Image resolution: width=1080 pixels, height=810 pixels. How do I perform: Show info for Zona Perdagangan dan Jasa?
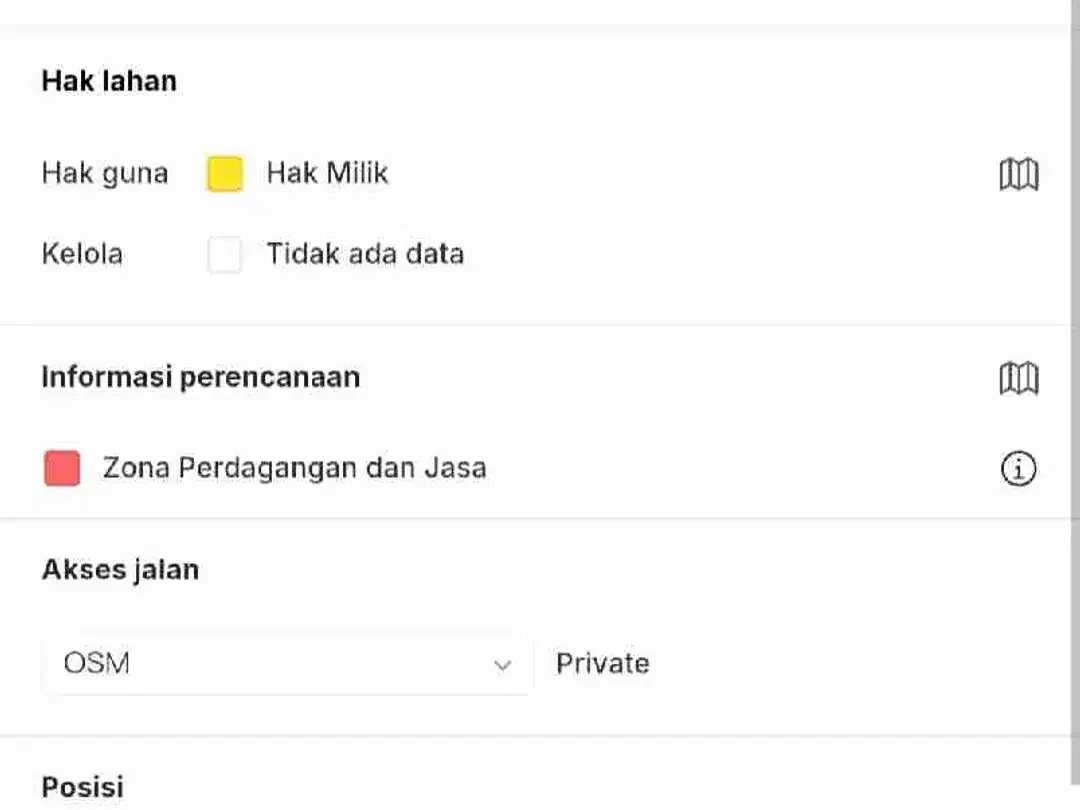(x=1018, y=468)
